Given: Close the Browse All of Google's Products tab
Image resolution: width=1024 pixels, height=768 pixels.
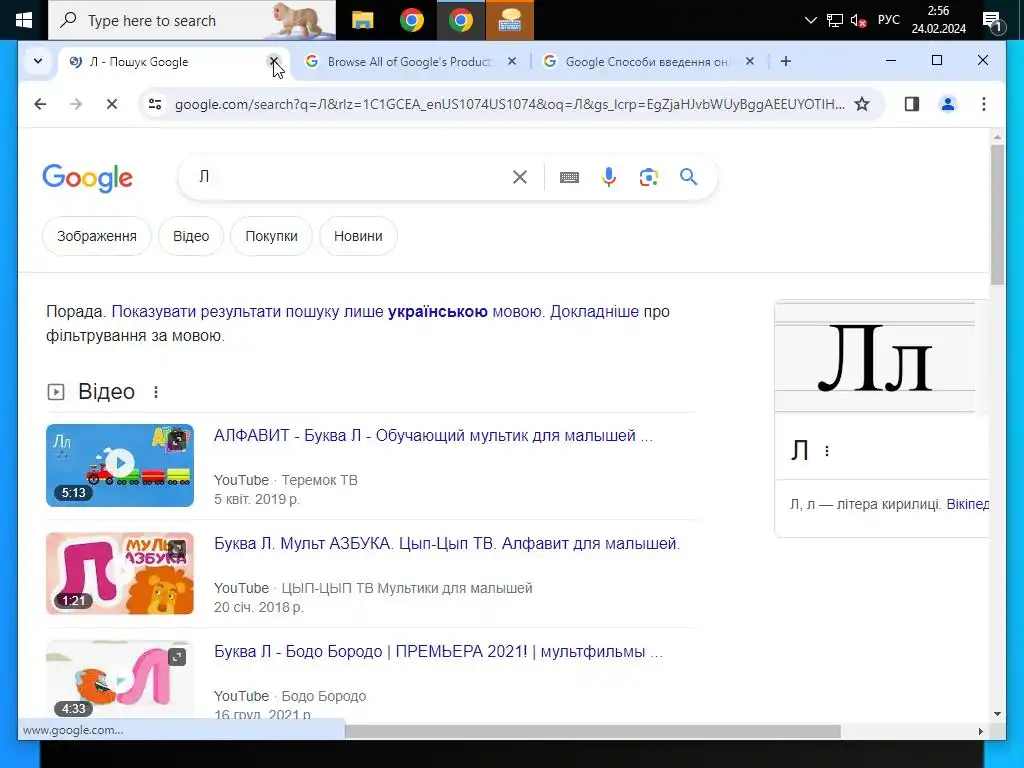Looking at the screenshot, I should coord(512,61).
